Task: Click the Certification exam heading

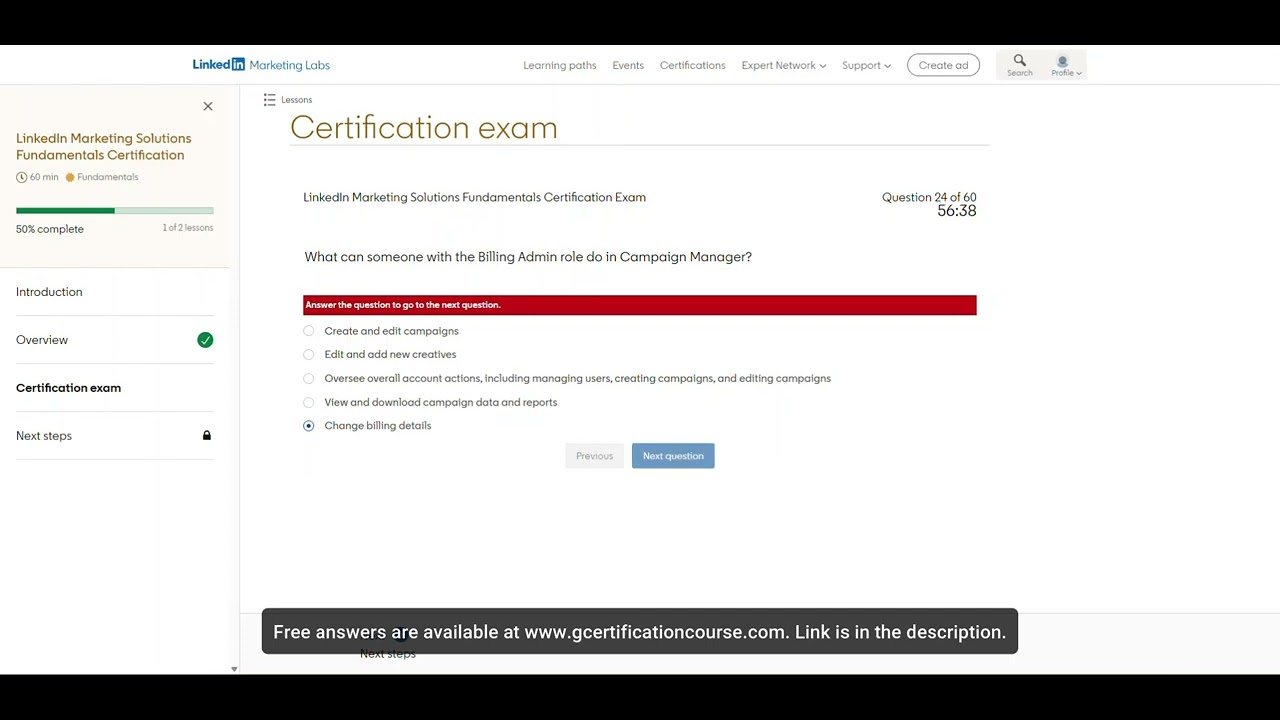Action: pyautogui.click(x=424, y=128)
